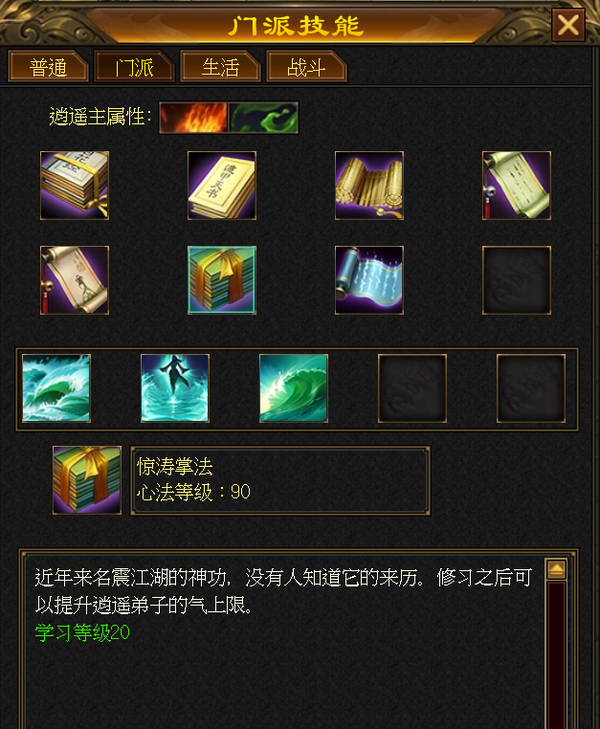Screen dimensions: 600x729
Task: Switch to the 门派 tab
Action: coord(134,67)
